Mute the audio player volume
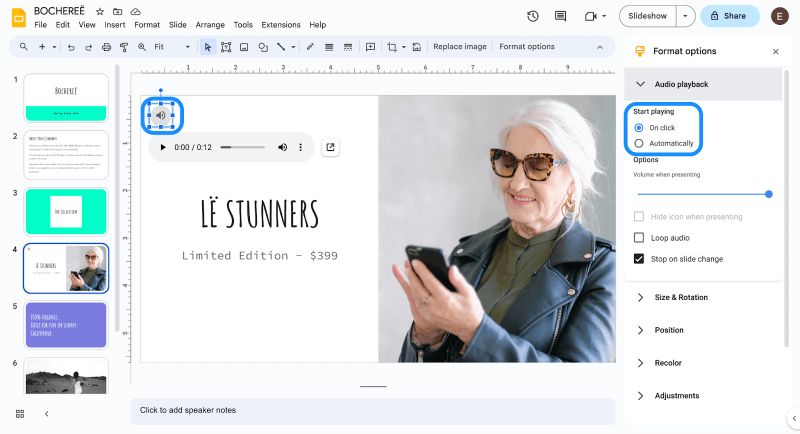 coord(282,147)
